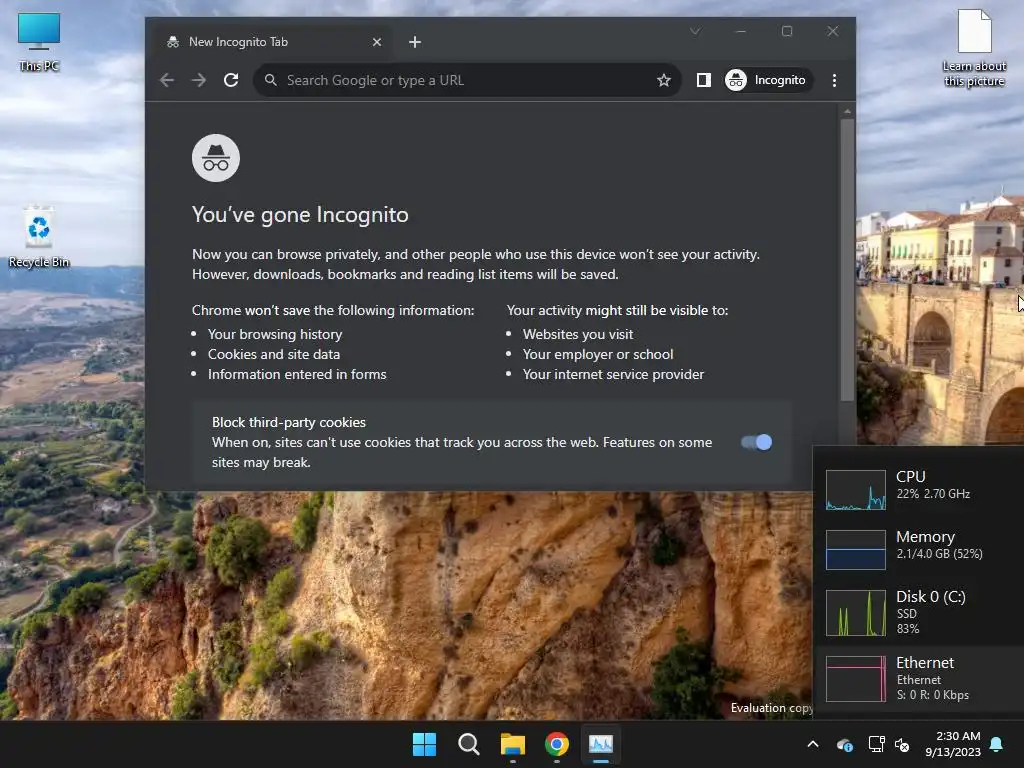Reload the Incognito page
1024x768 pixels.
coord(231,80)
